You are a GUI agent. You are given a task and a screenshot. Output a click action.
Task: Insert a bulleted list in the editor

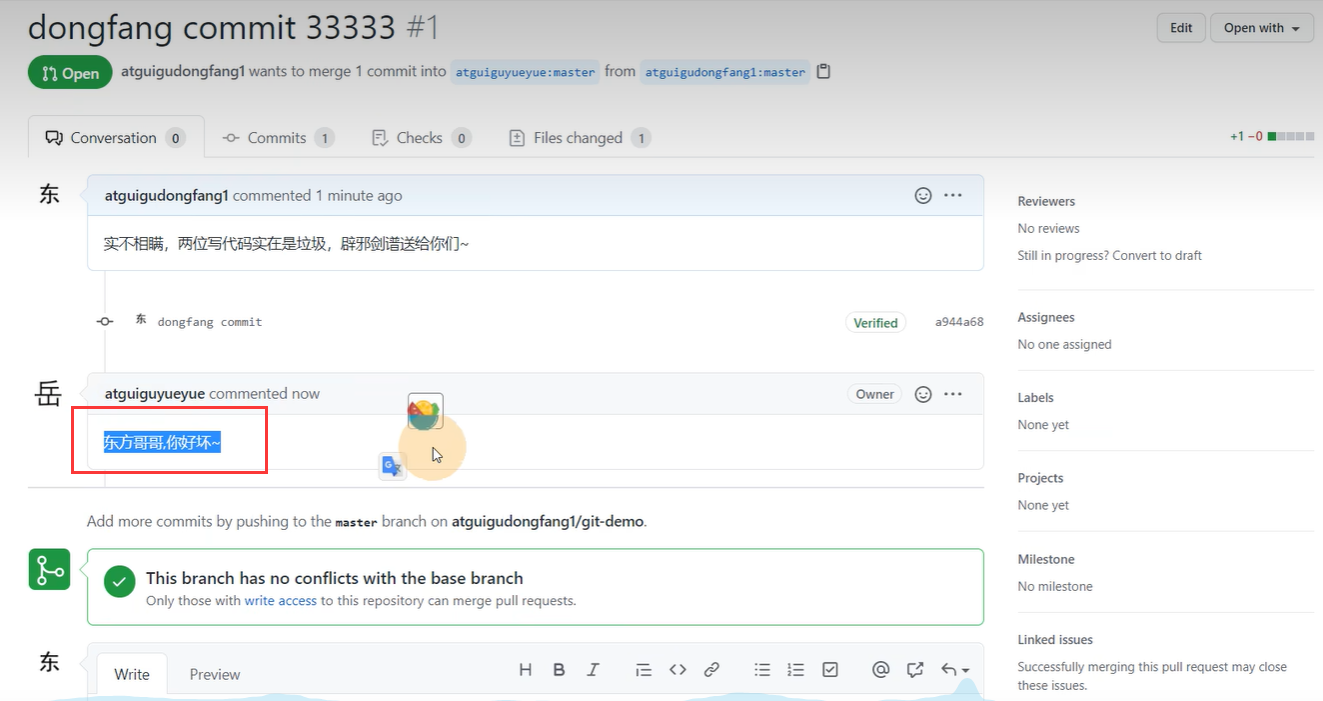[762, 669]
